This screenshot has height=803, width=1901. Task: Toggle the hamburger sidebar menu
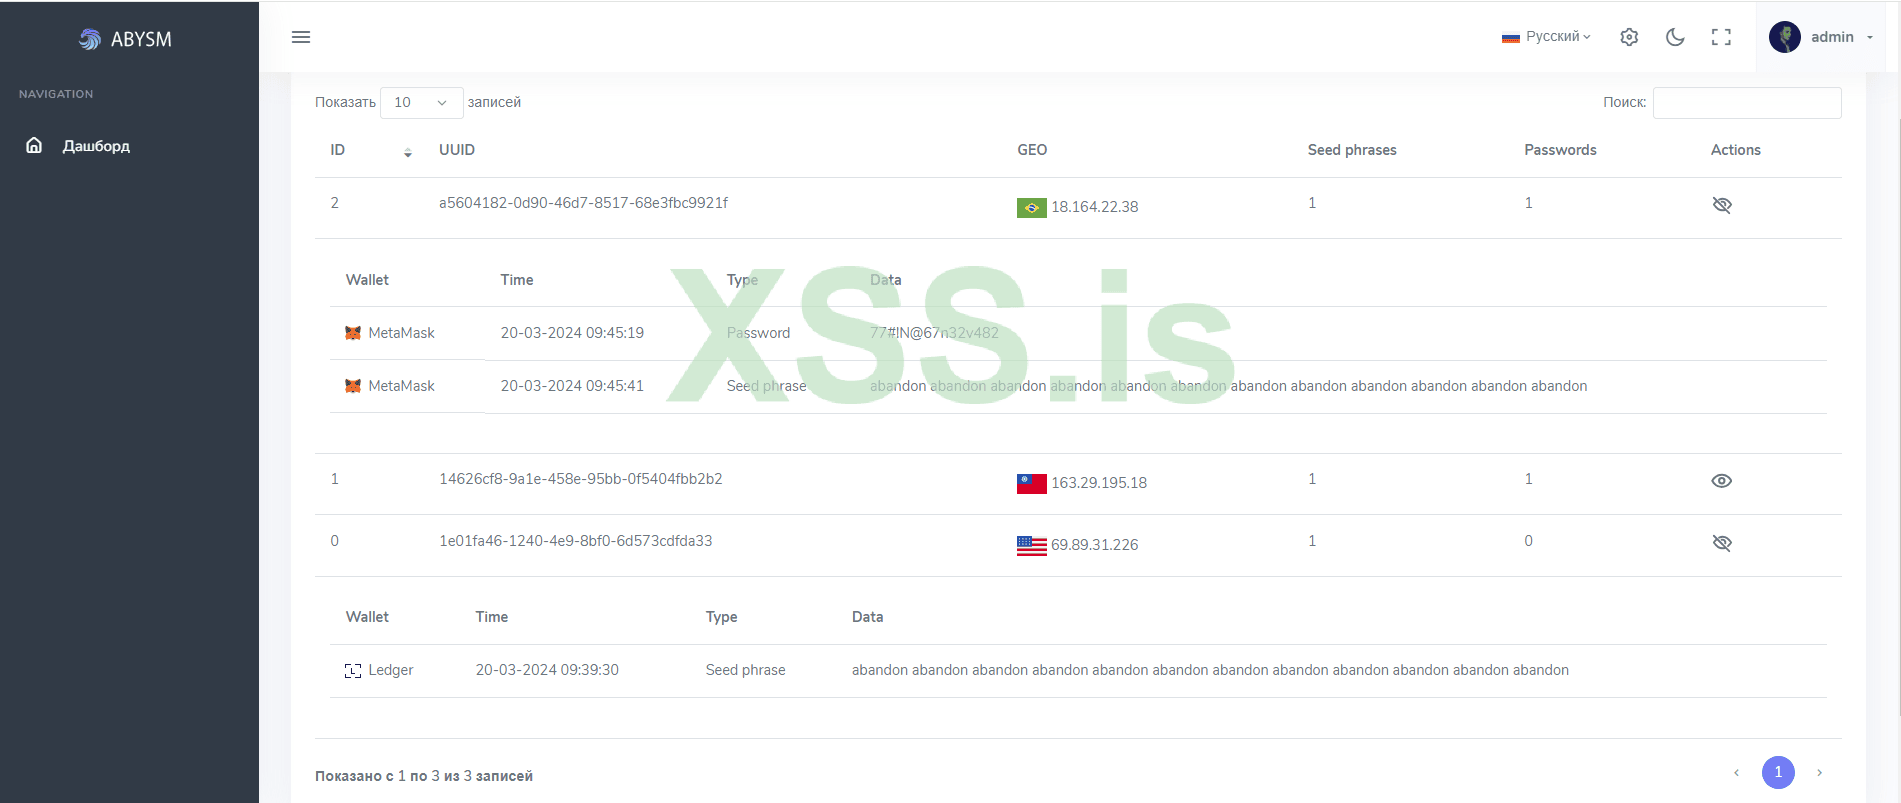click(x=301, y=37)
